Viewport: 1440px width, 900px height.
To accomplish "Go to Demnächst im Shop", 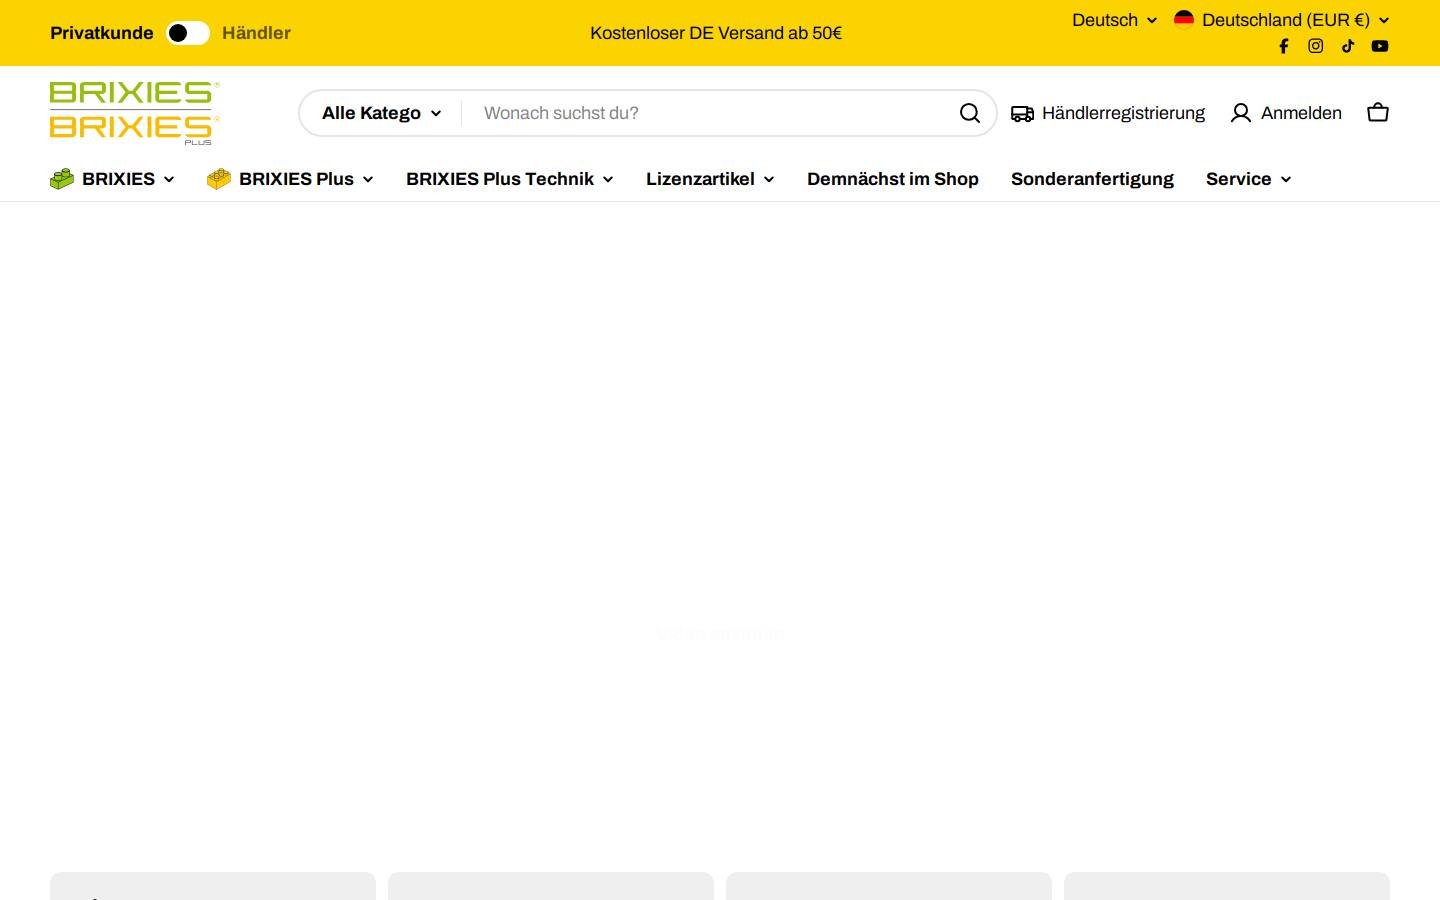I will (893, 179).
